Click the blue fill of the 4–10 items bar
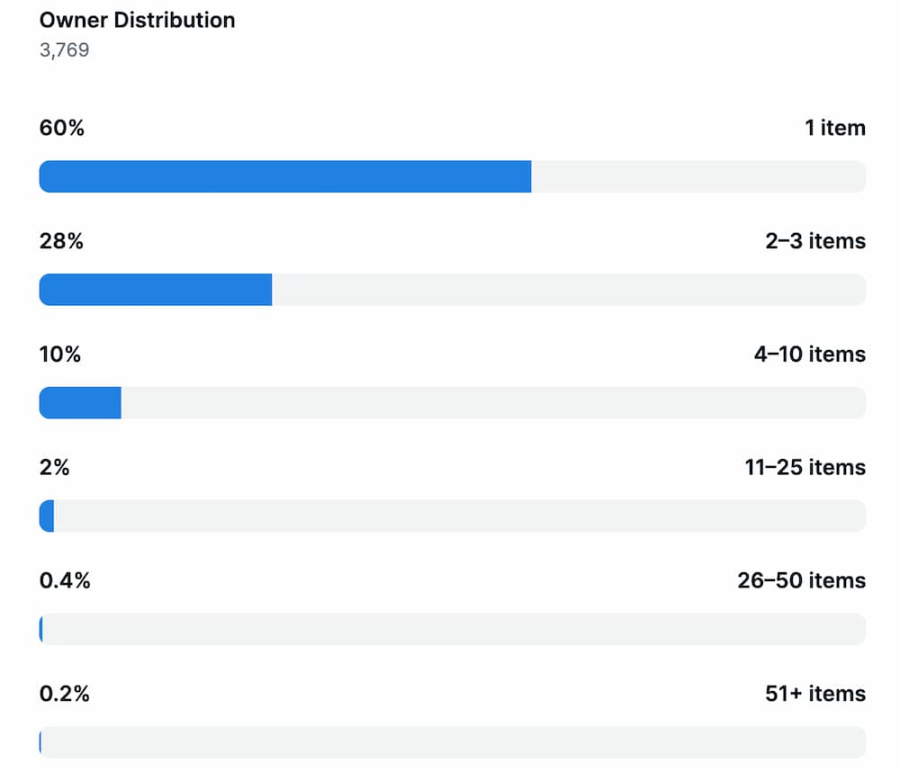This screenshot has width=900, height=772. tap(80, 403)
